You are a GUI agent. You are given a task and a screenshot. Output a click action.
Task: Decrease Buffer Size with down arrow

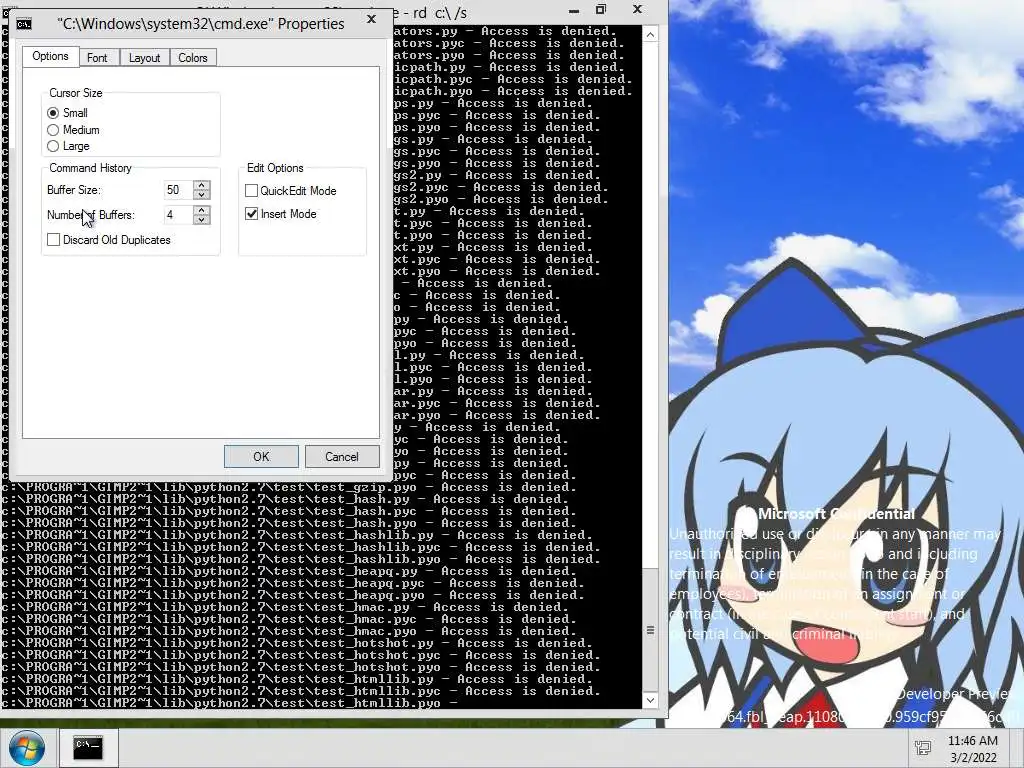(202, 195)
